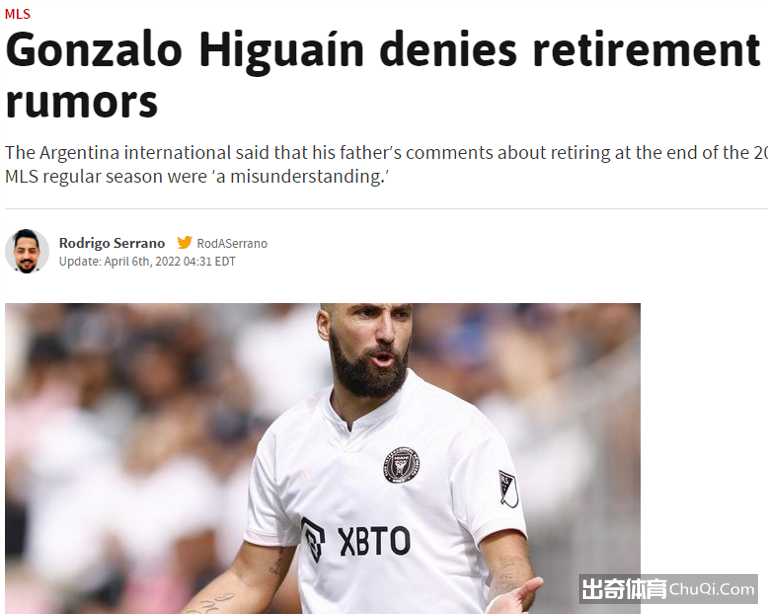The width and height of the screenshot is (768, 614).
Task: Click the word 'denies' in headline
Action: [x=448, y=50]
